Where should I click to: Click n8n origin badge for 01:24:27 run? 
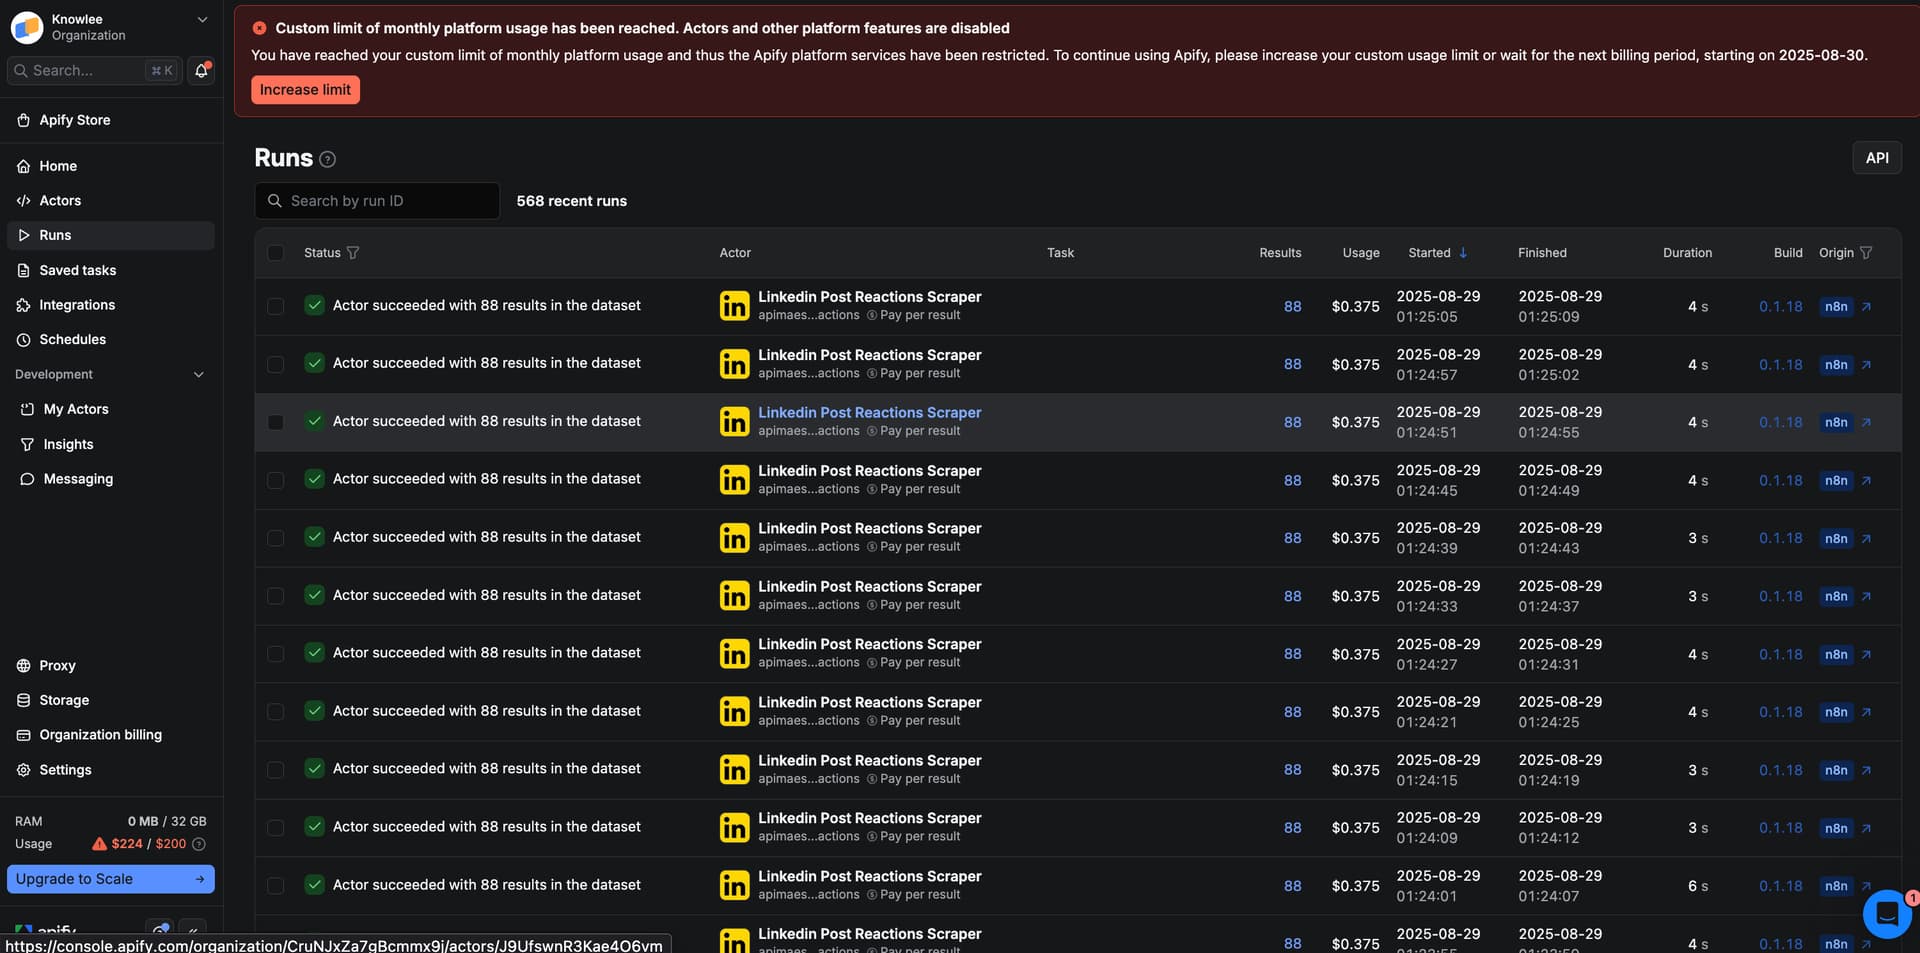1836,655
